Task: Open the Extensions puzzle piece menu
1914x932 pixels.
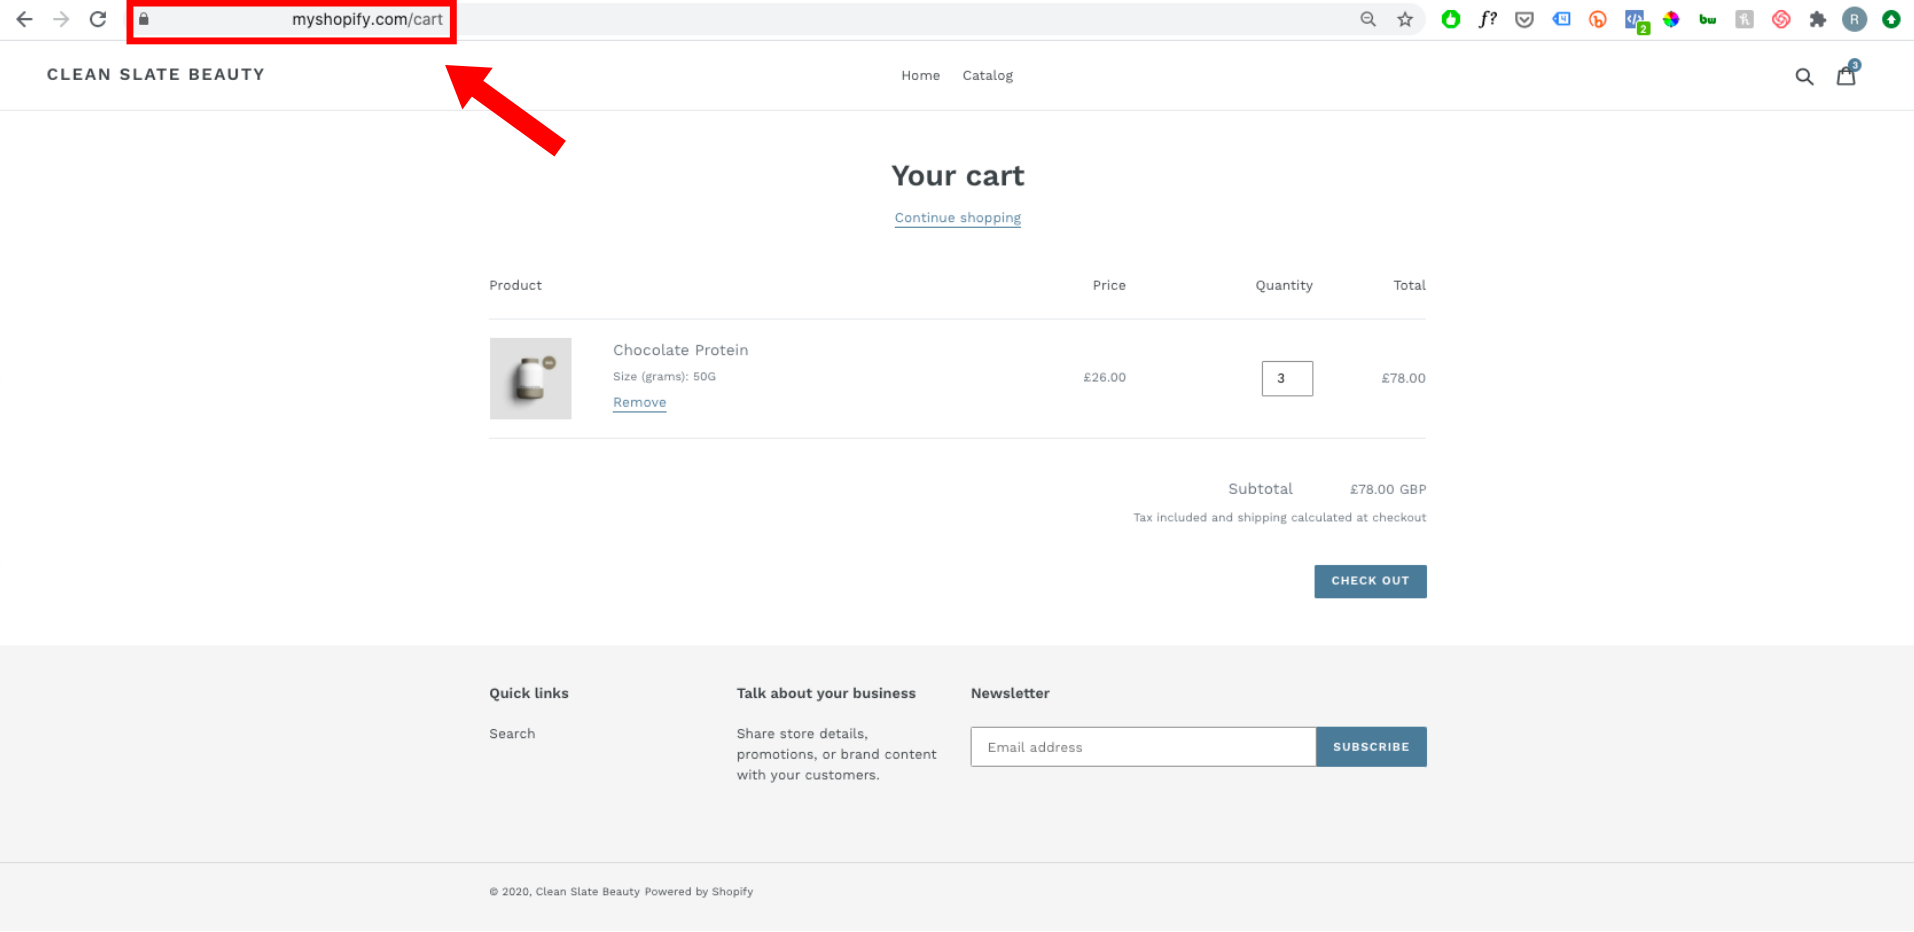Action: coord(1818,19)
